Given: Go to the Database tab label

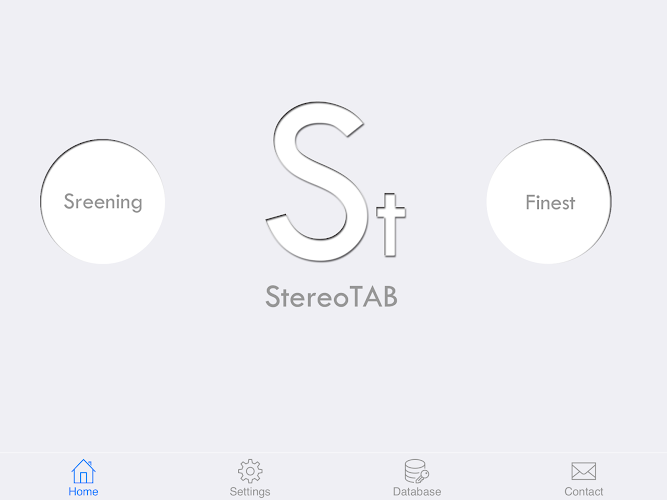Looking at the screenshot, I should coord(417,492).
